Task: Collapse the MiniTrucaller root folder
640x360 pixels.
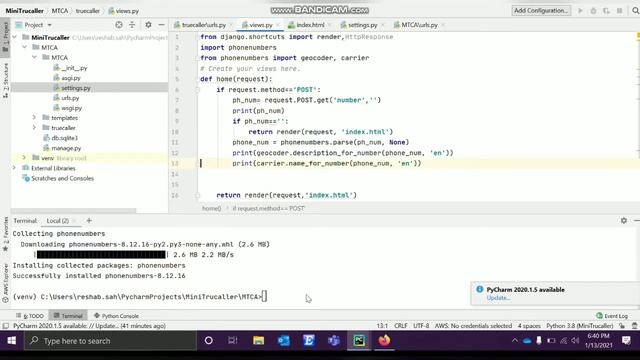Action: click(x=15, y=37)
